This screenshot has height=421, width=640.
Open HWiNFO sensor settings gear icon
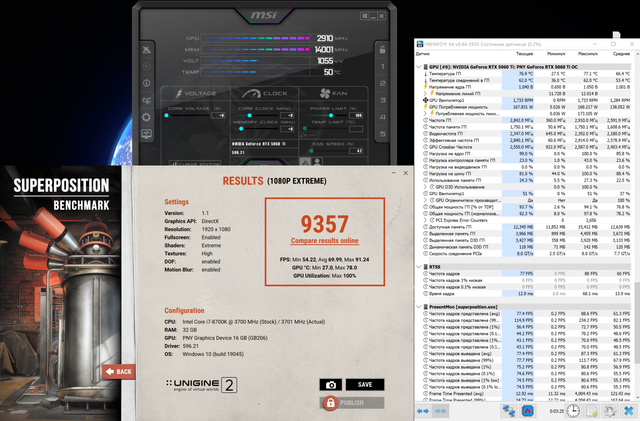pos(610,410)
